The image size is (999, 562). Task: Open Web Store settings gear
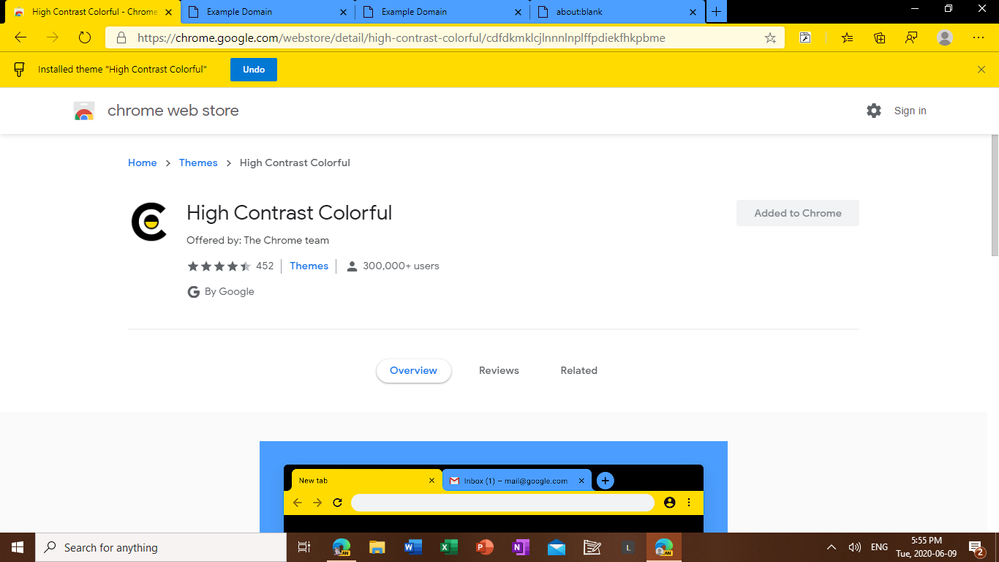point(873,110)
